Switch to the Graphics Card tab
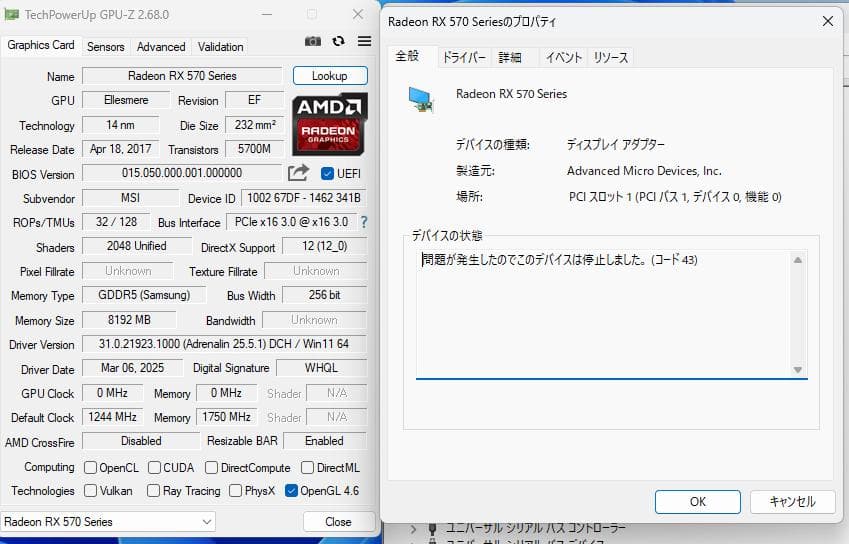The image size is (849, 544). (x=41, y=45)
